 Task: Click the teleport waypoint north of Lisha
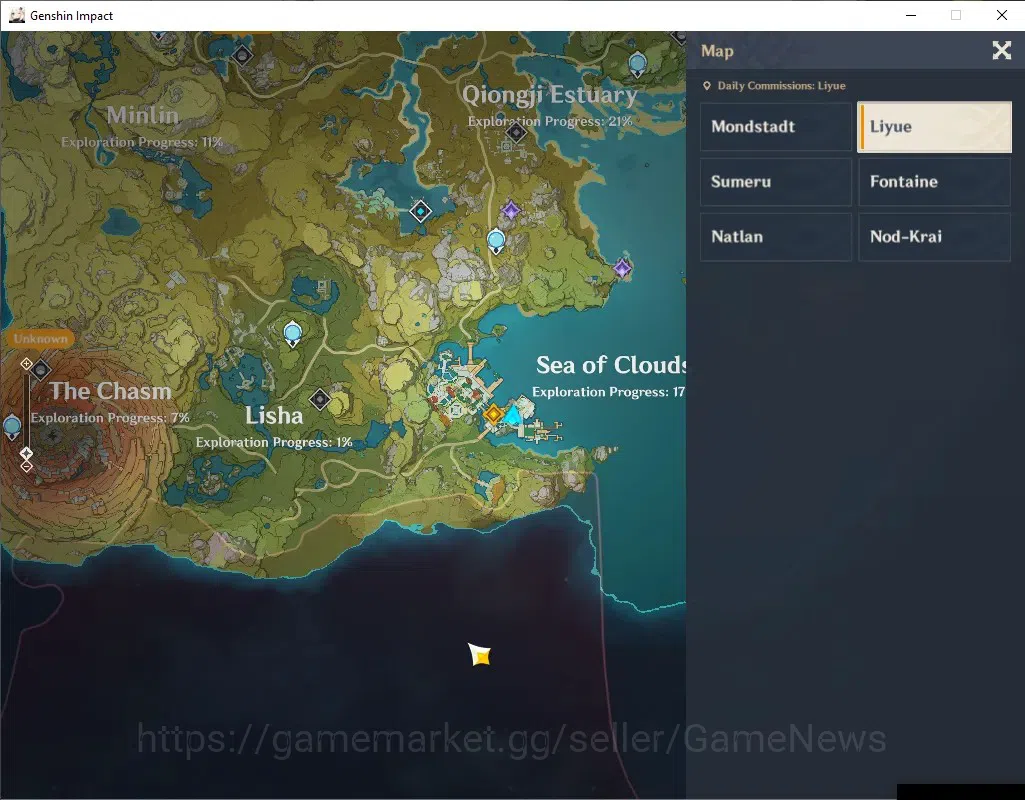point(292,333)
